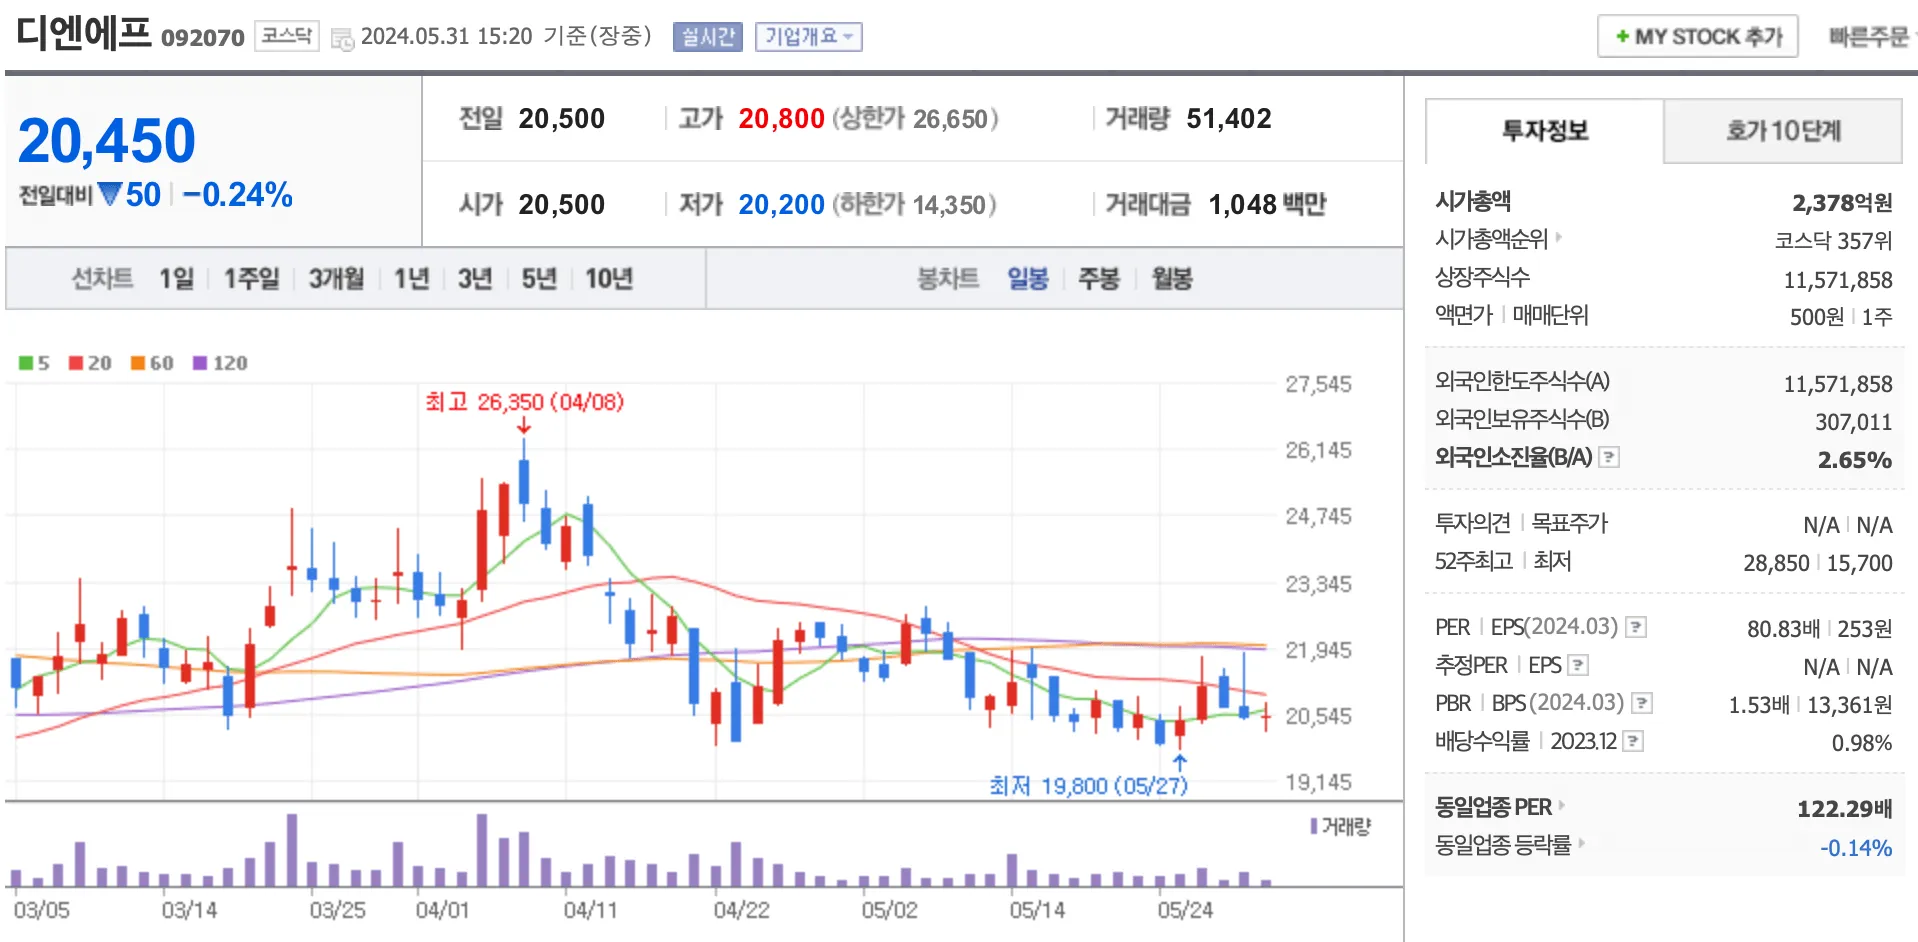Click the 배당수익률 value 0.98%

click(x=1861, y=743)
